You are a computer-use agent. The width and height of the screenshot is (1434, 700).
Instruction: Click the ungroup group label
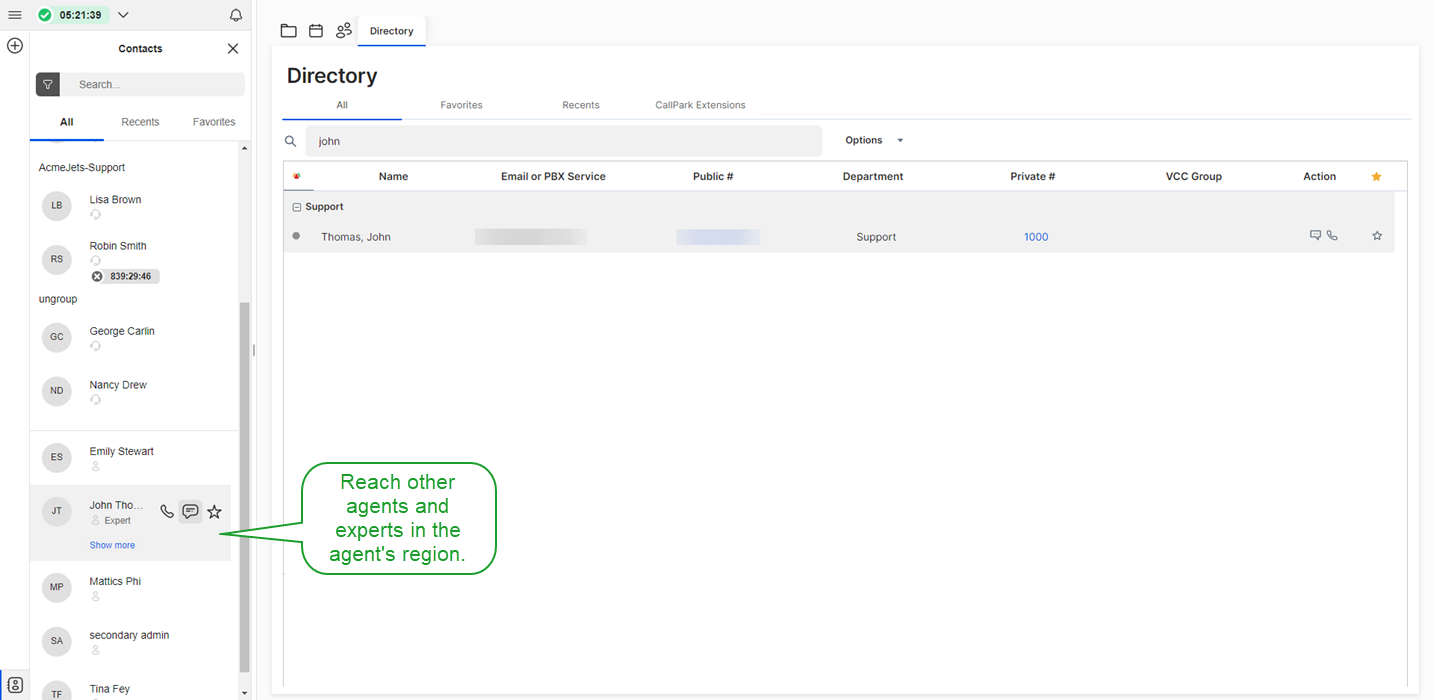tap(58, 299)
